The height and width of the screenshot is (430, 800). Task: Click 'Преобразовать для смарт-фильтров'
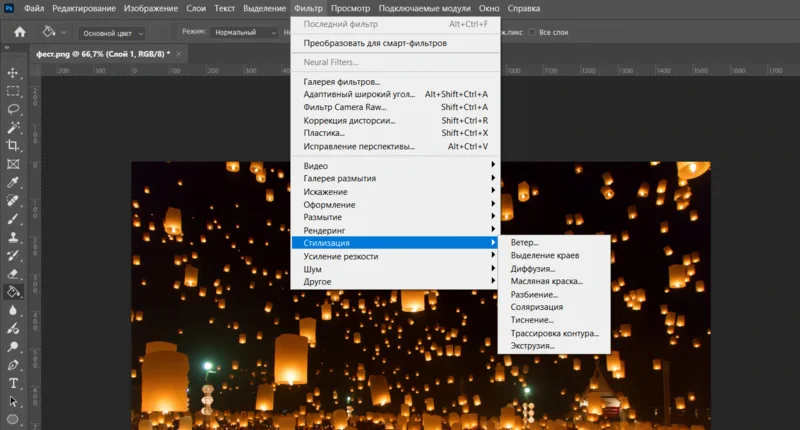[x=375, y=43]
